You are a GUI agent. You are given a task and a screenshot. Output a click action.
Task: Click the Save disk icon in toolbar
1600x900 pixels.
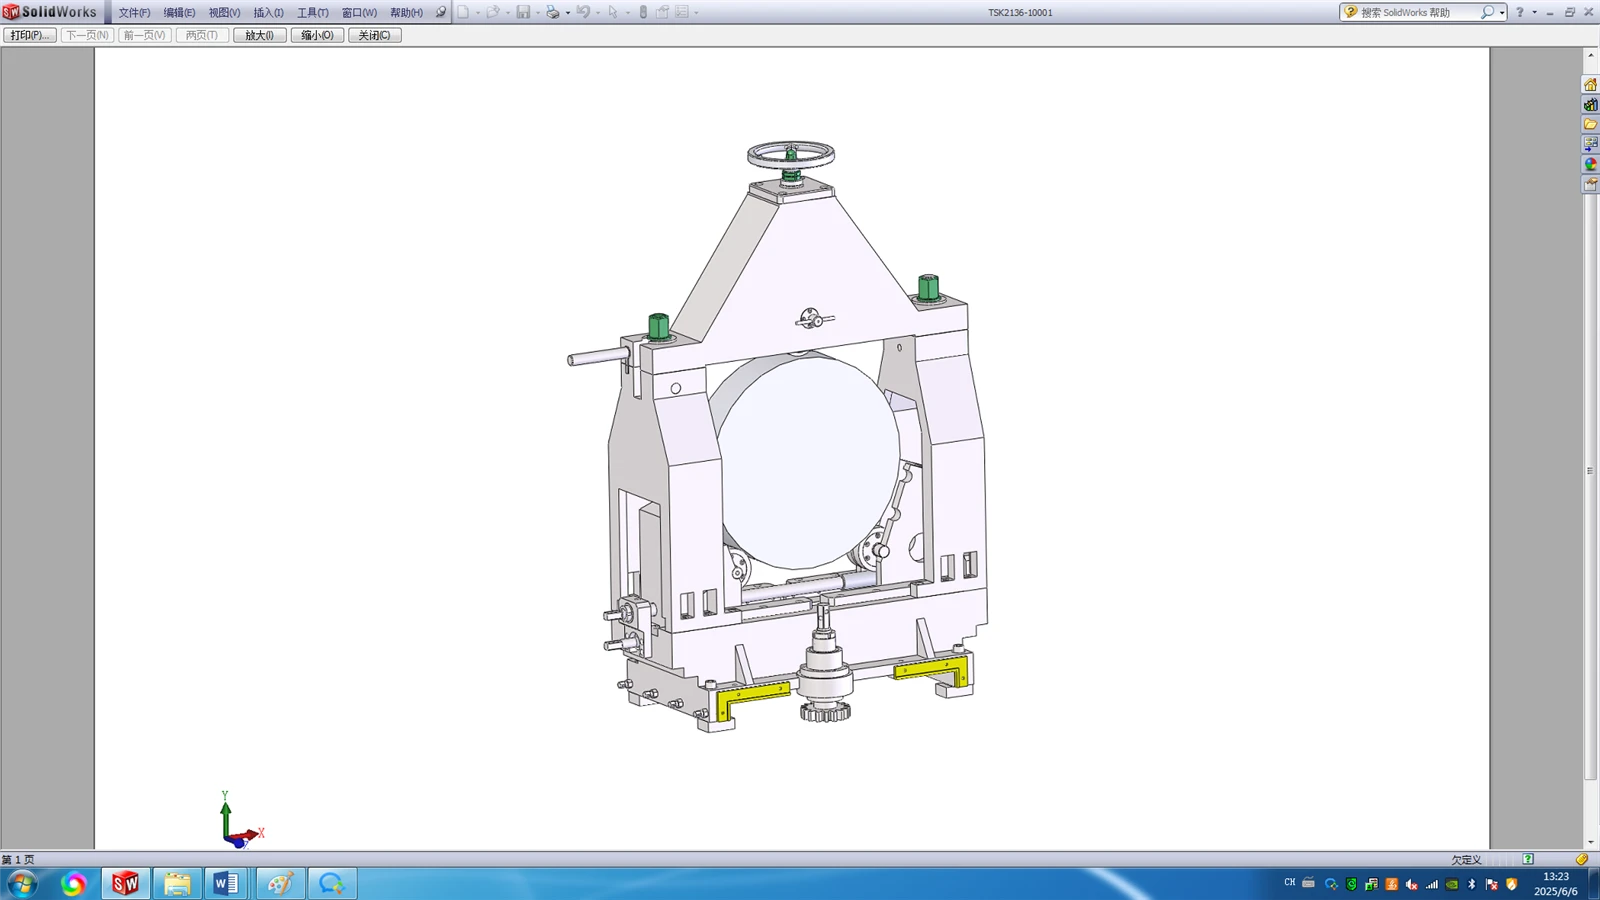[523, 12]
